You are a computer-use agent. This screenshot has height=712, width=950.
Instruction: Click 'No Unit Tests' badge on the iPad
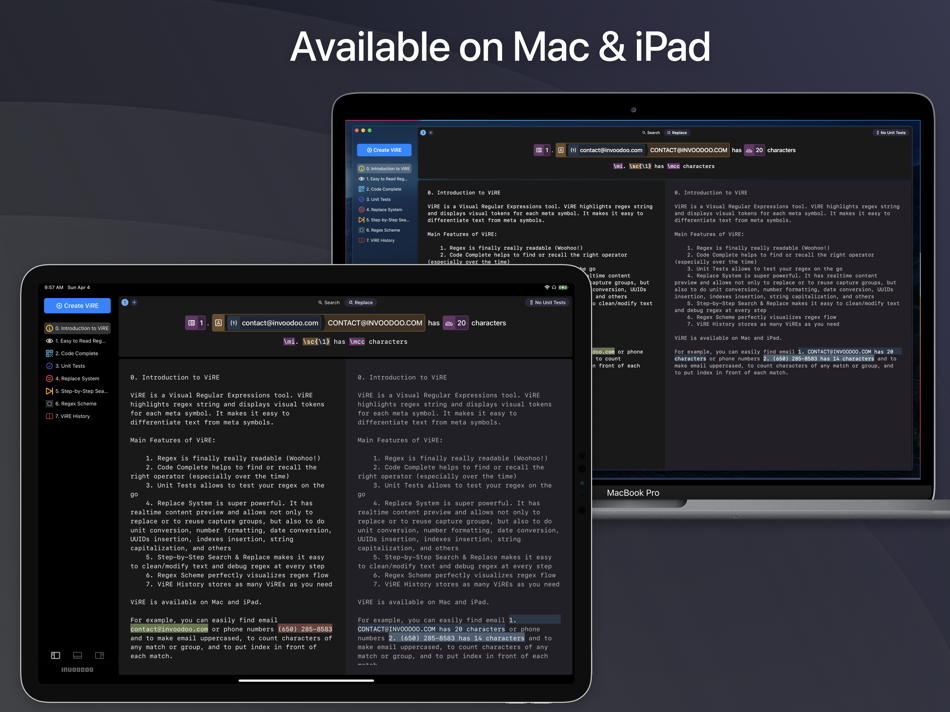click(x=548, y=302)
